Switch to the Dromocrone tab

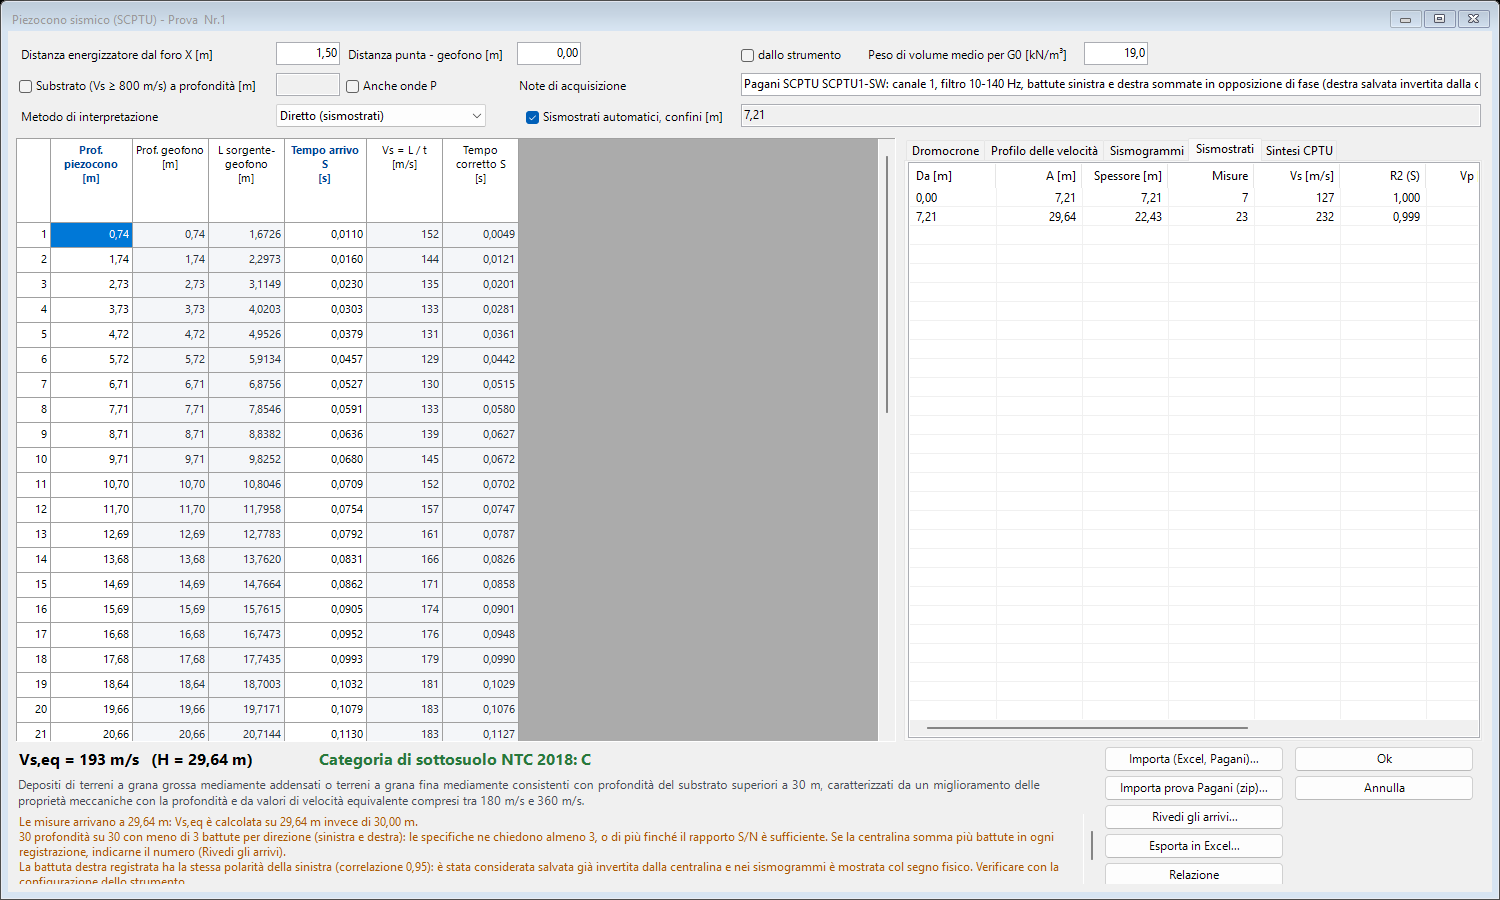pos(945,150)
